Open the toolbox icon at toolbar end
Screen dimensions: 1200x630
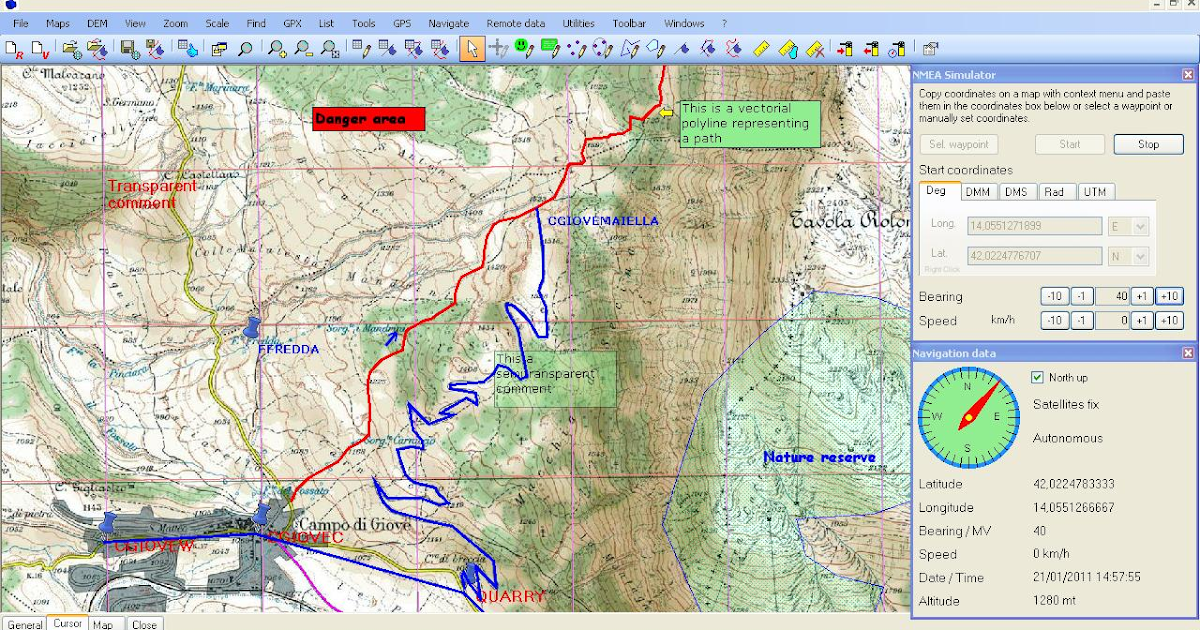click(929, 47)
